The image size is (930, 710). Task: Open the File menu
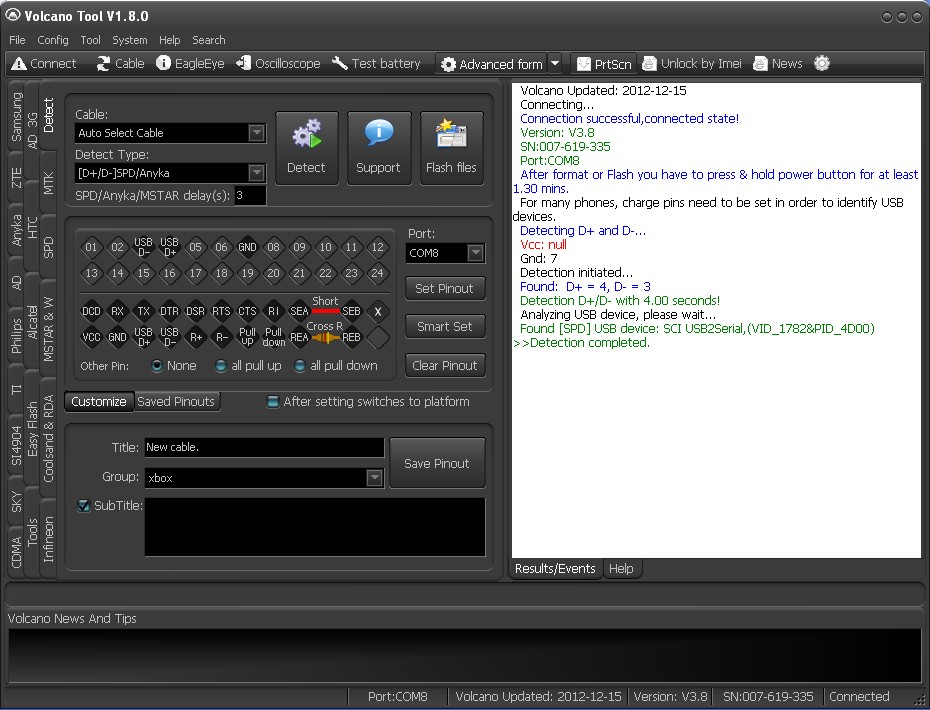click(x=17, y=40)
